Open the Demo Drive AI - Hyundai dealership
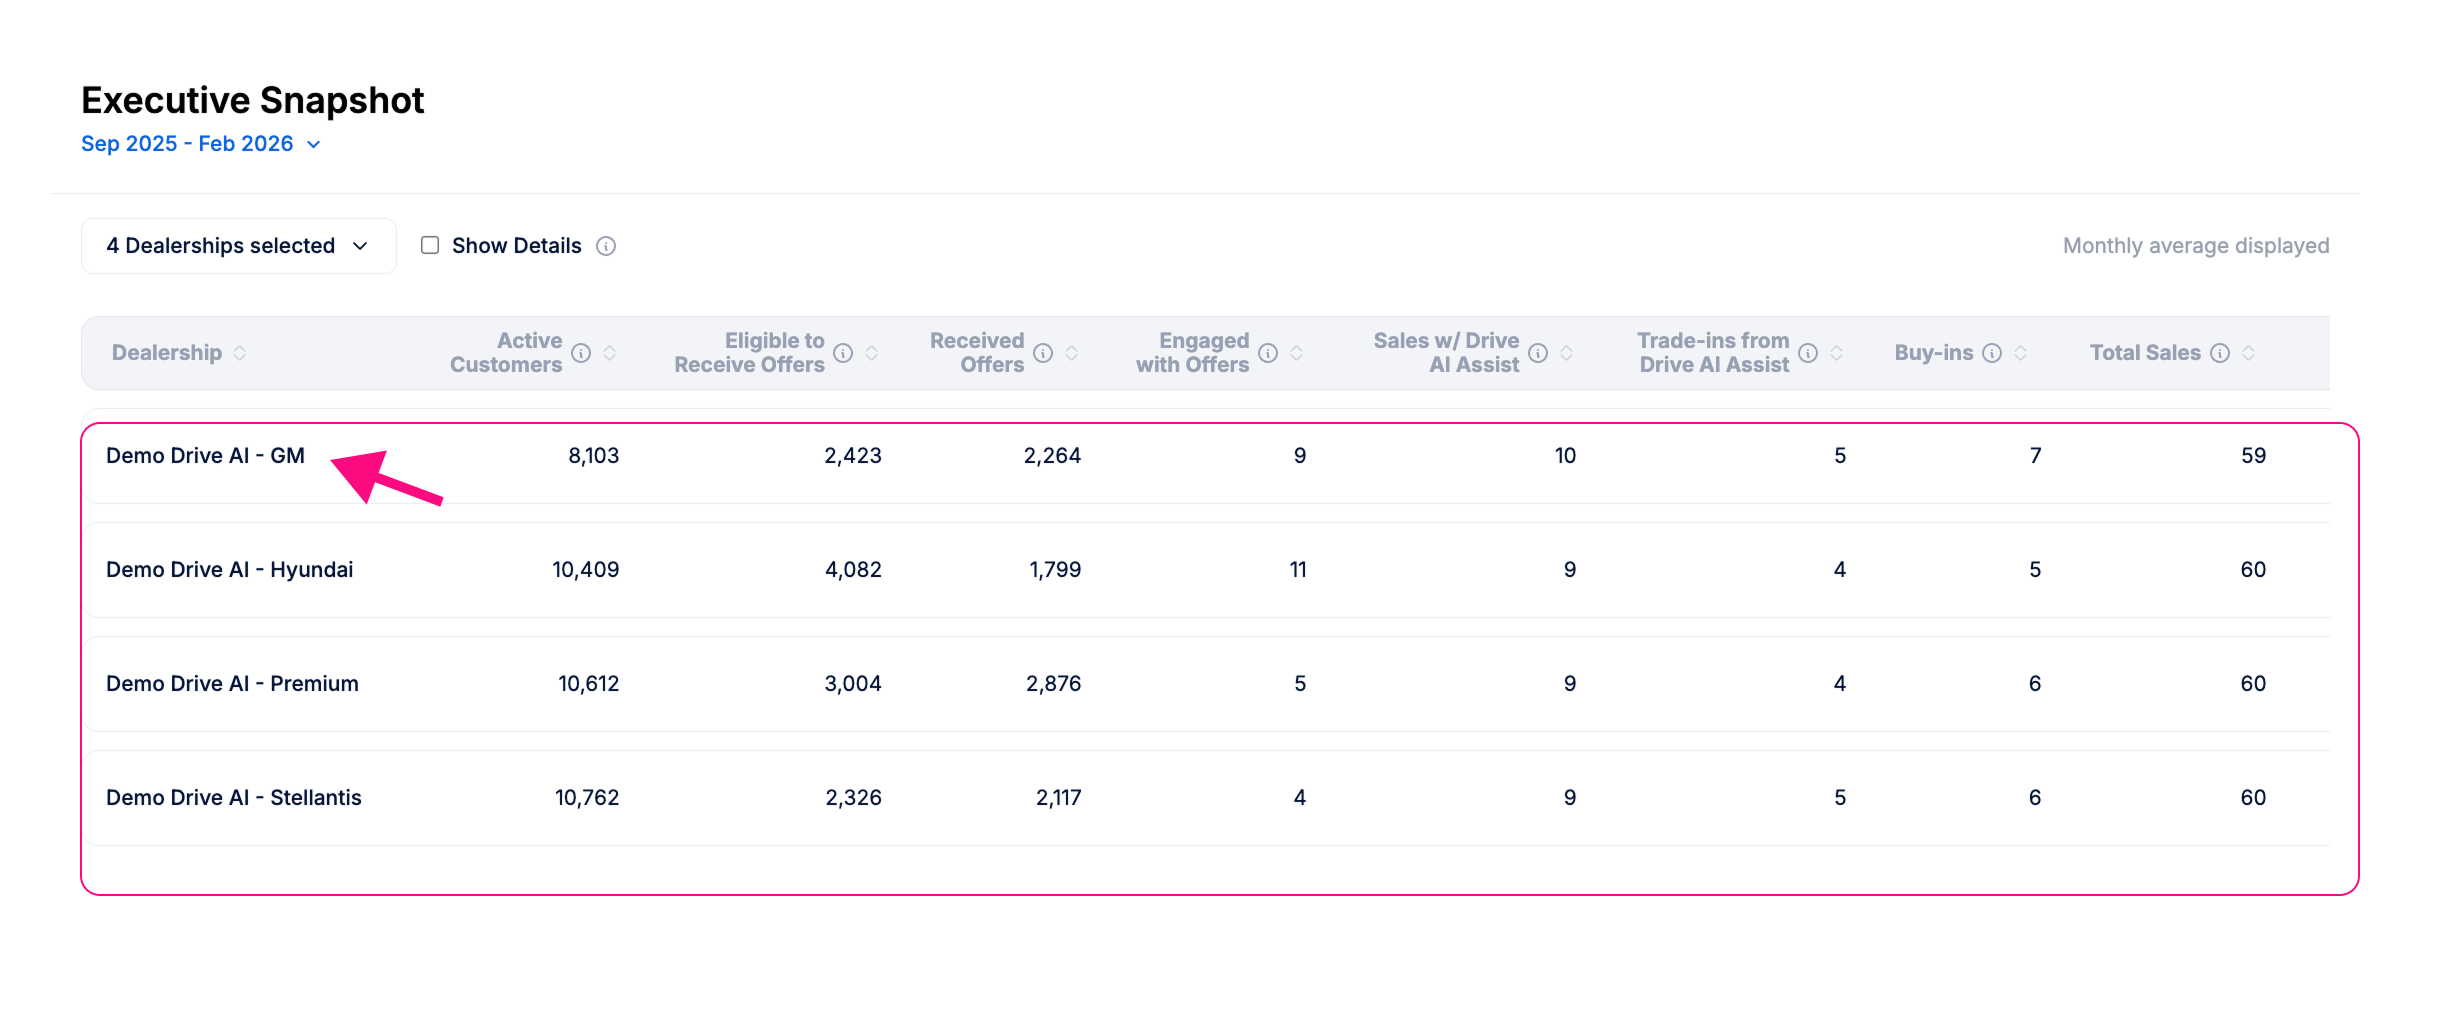The width and height of the screenshot is (2438, 1014). [229, 570]
